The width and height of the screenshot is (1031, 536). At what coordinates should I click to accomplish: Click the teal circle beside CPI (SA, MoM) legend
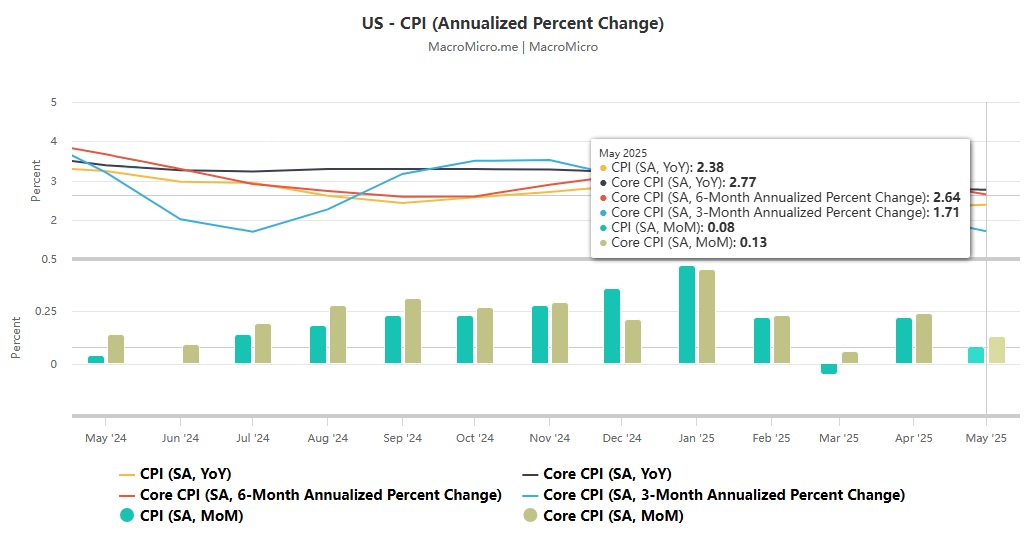(x=127, y=516)
